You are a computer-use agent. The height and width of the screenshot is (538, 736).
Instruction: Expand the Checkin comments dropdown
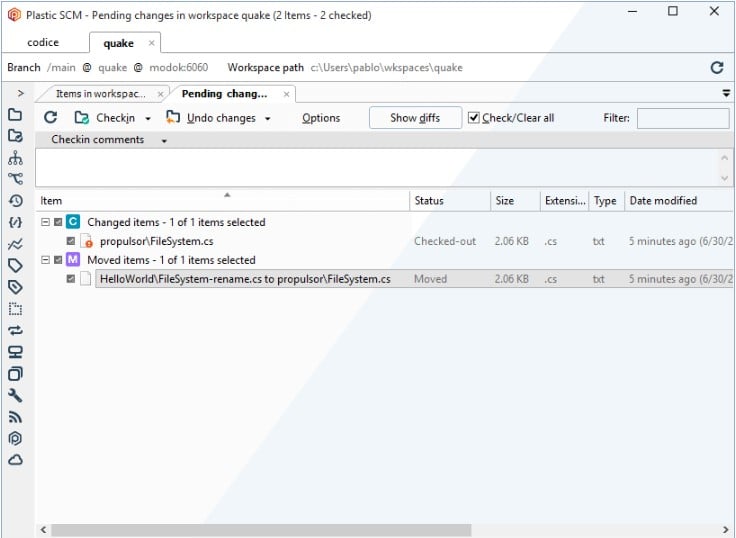click(164, 140)
